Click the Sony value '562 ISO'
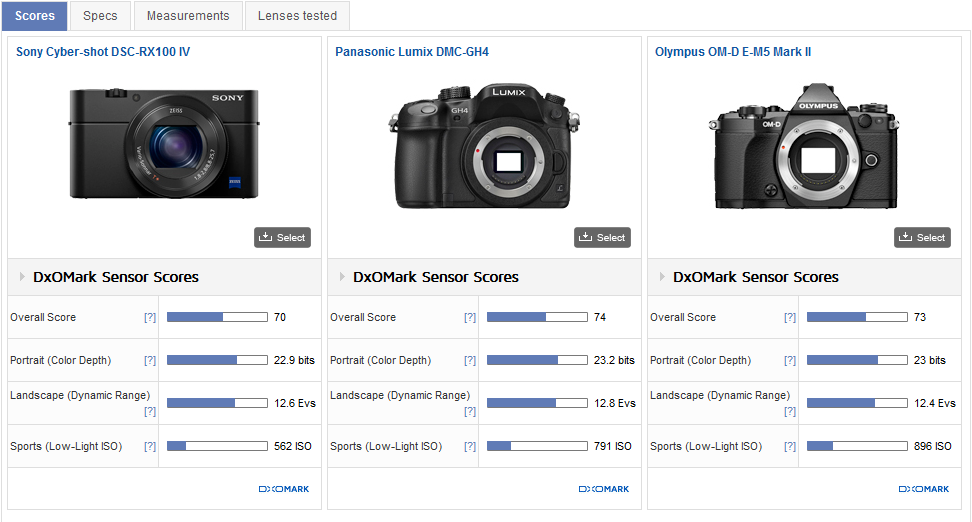 coord(293,446)
